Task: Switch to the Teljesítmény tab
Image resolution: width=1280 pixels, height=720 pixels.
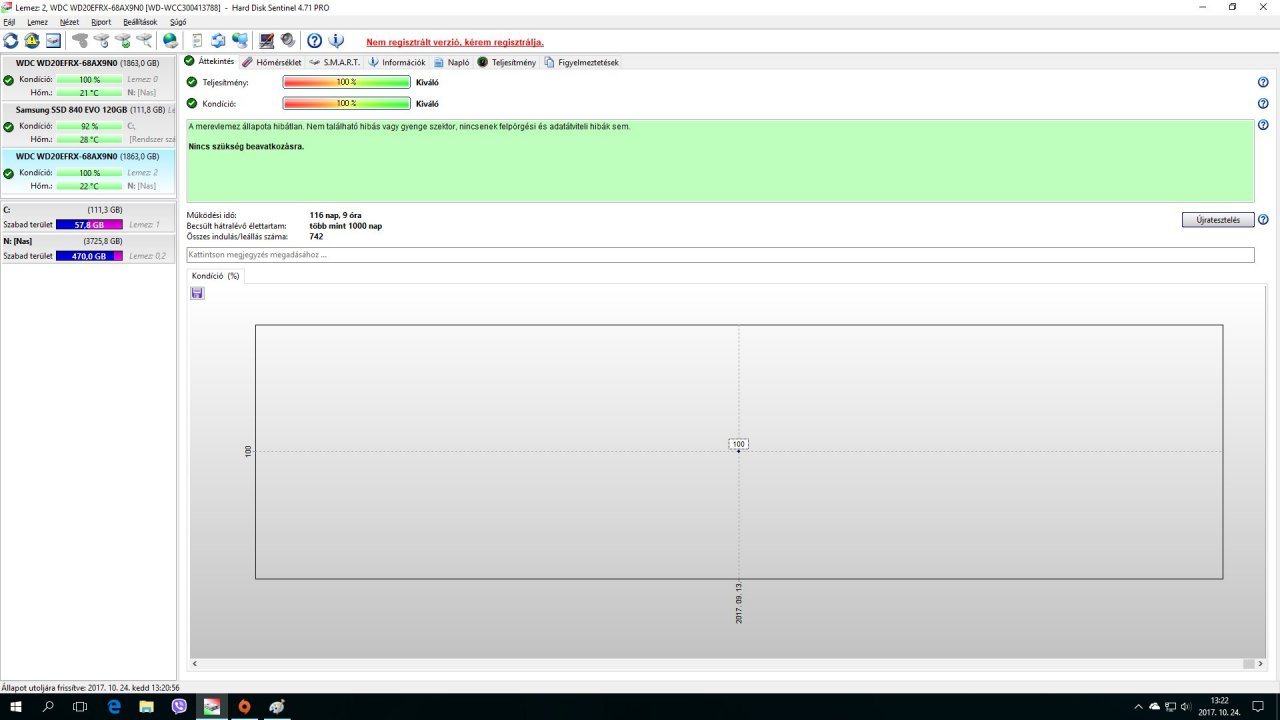Action: (x=507, y=62)
